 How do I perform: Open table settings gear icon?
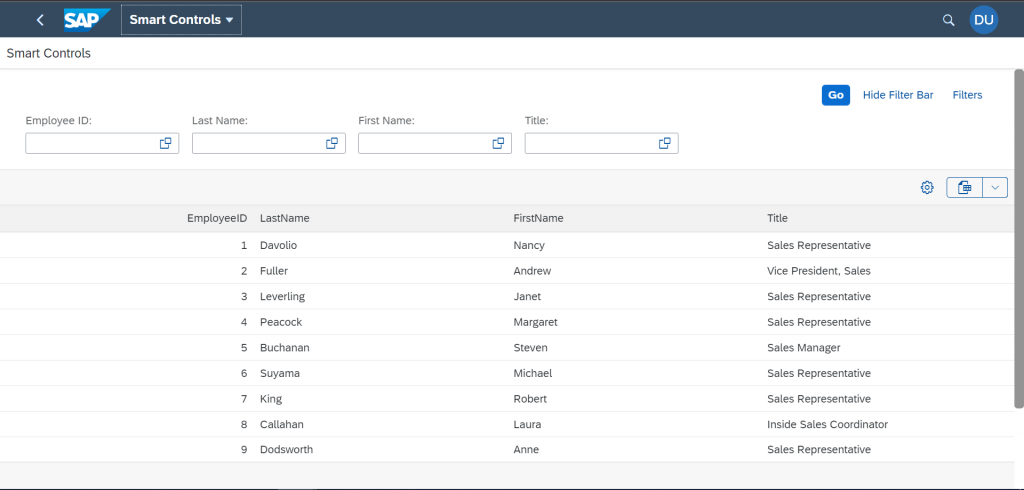[927, 188]
